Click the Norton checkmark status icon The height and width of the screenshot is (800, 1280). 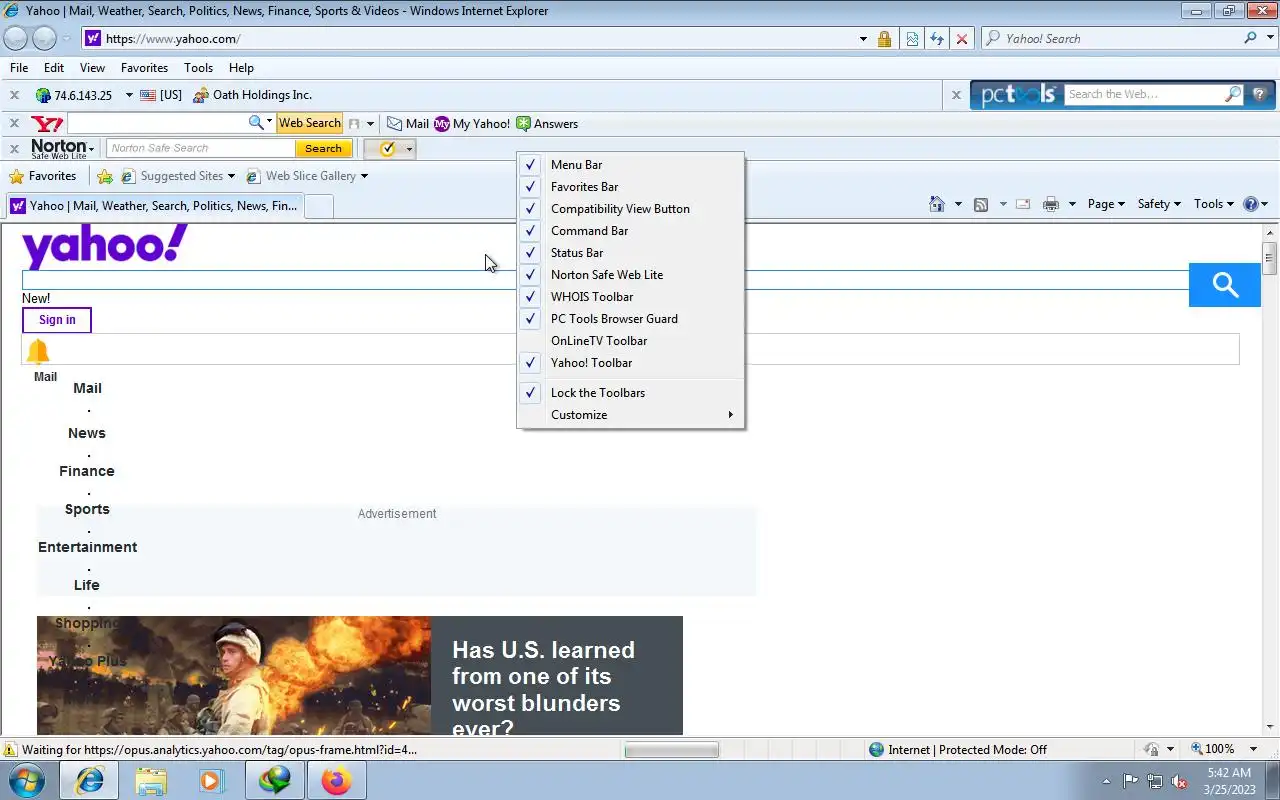click(x=387, y=149)
